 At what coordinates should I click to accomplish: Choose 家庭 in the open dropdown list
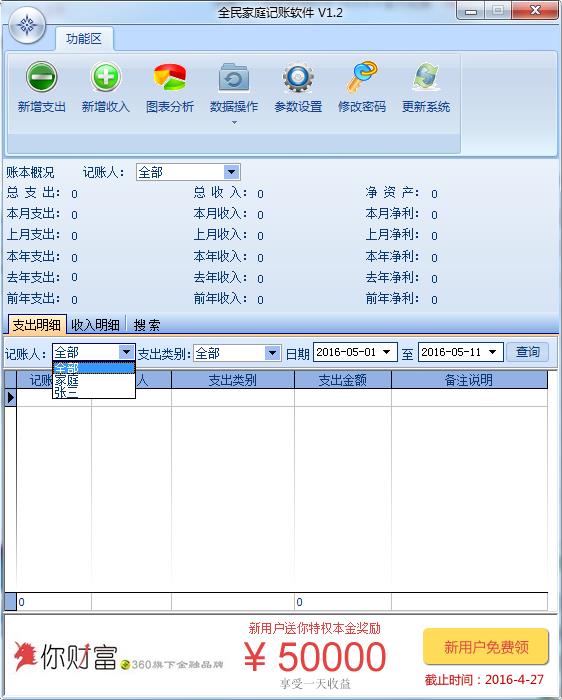[x=94, y=380]
